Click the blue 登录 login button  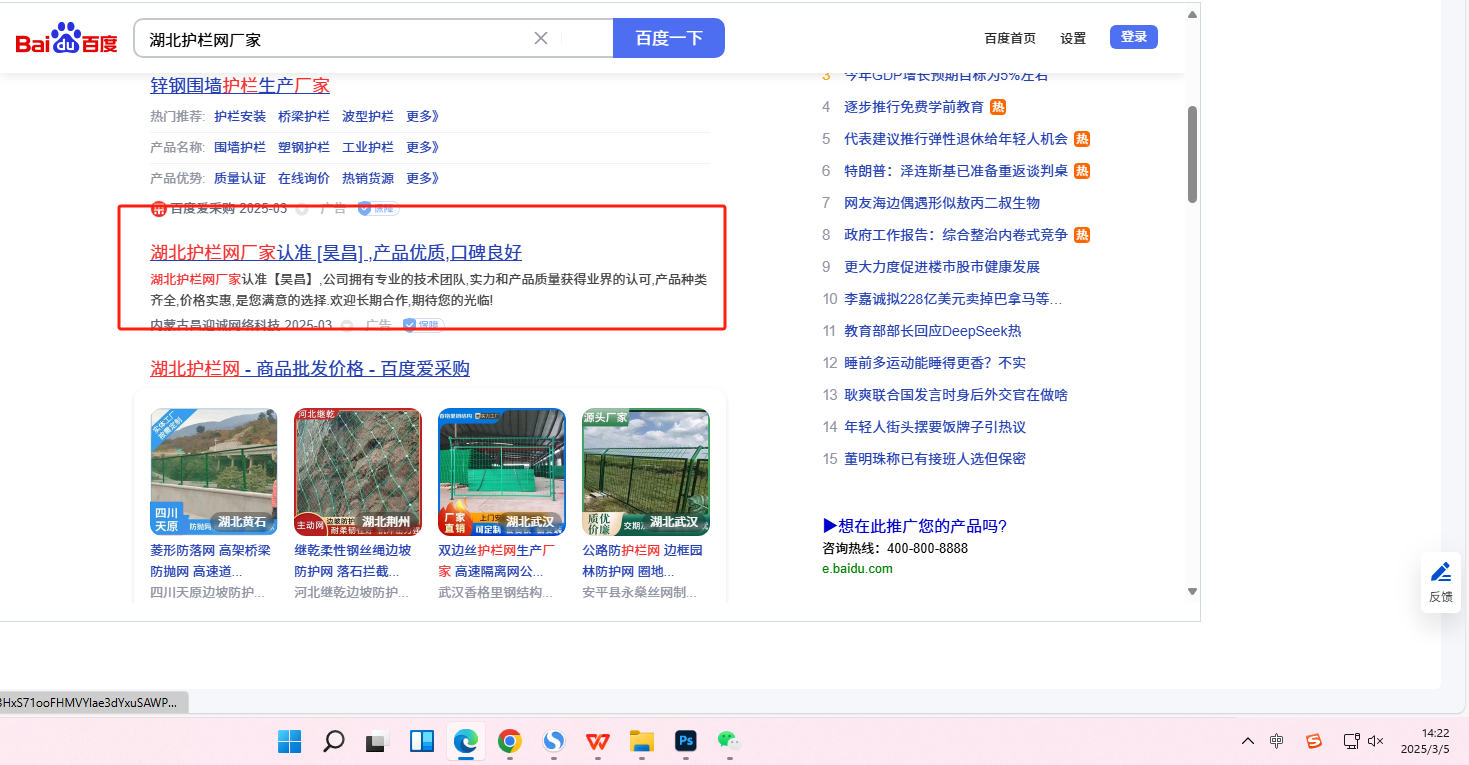[x=1133, y=37]
